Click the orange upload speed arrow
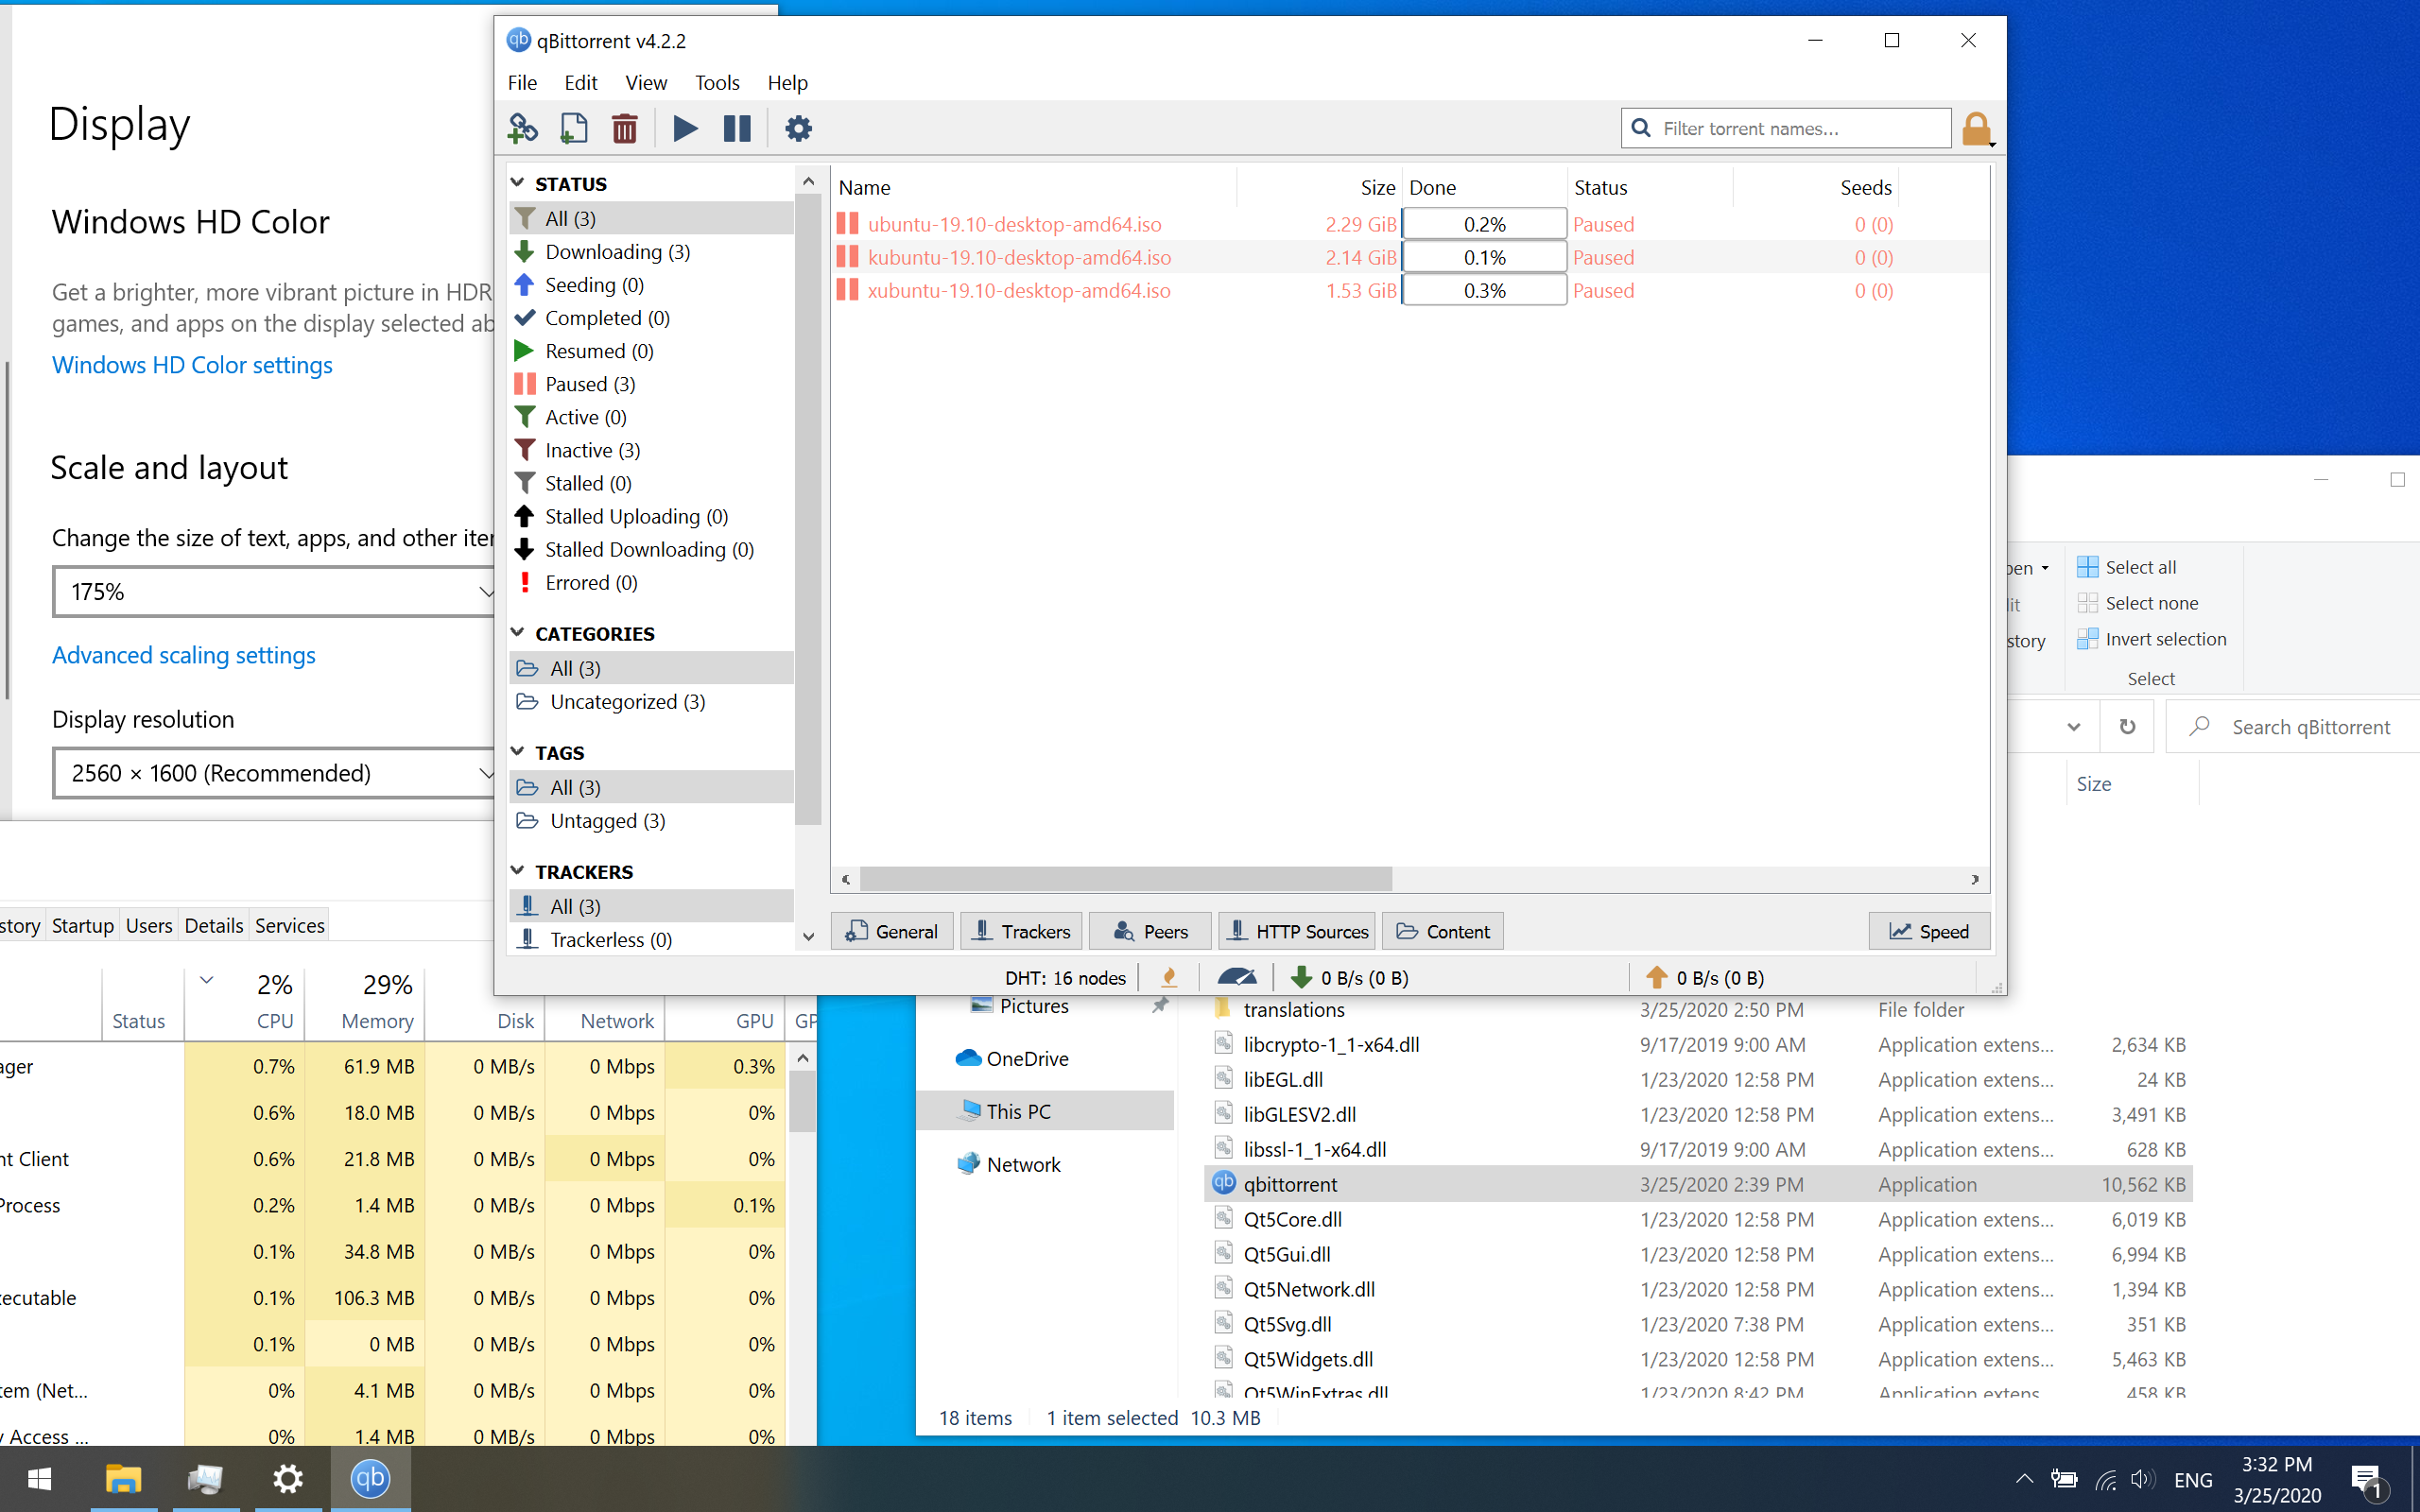The image size is (2420, 1512). pos(1656,977)
